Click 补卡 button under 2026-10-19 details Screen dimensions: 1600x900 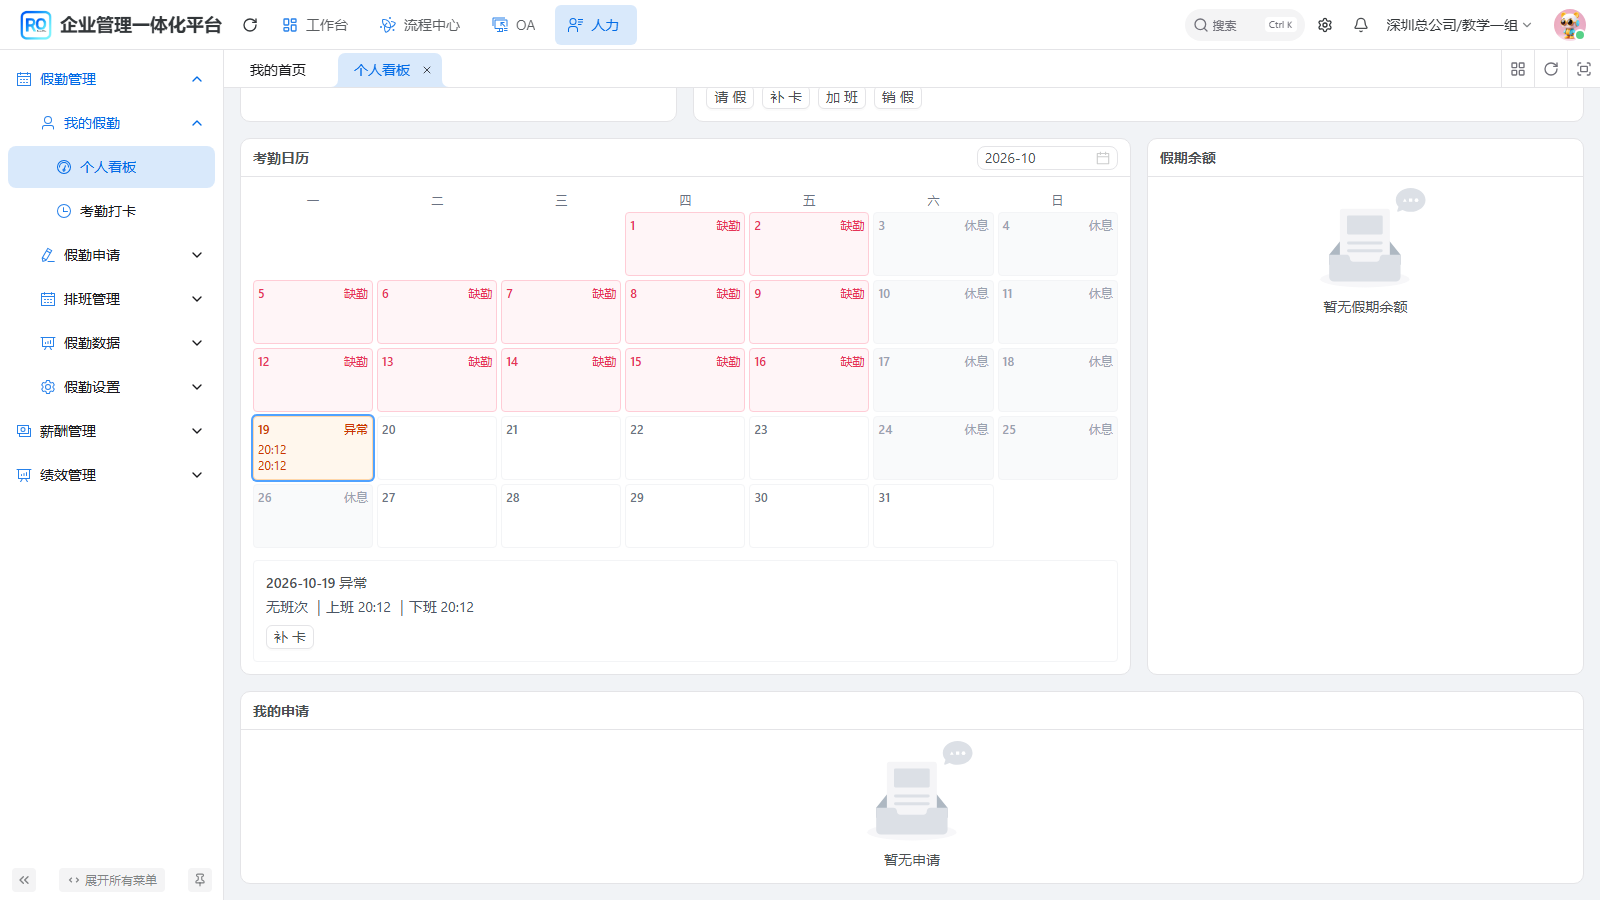290,637
